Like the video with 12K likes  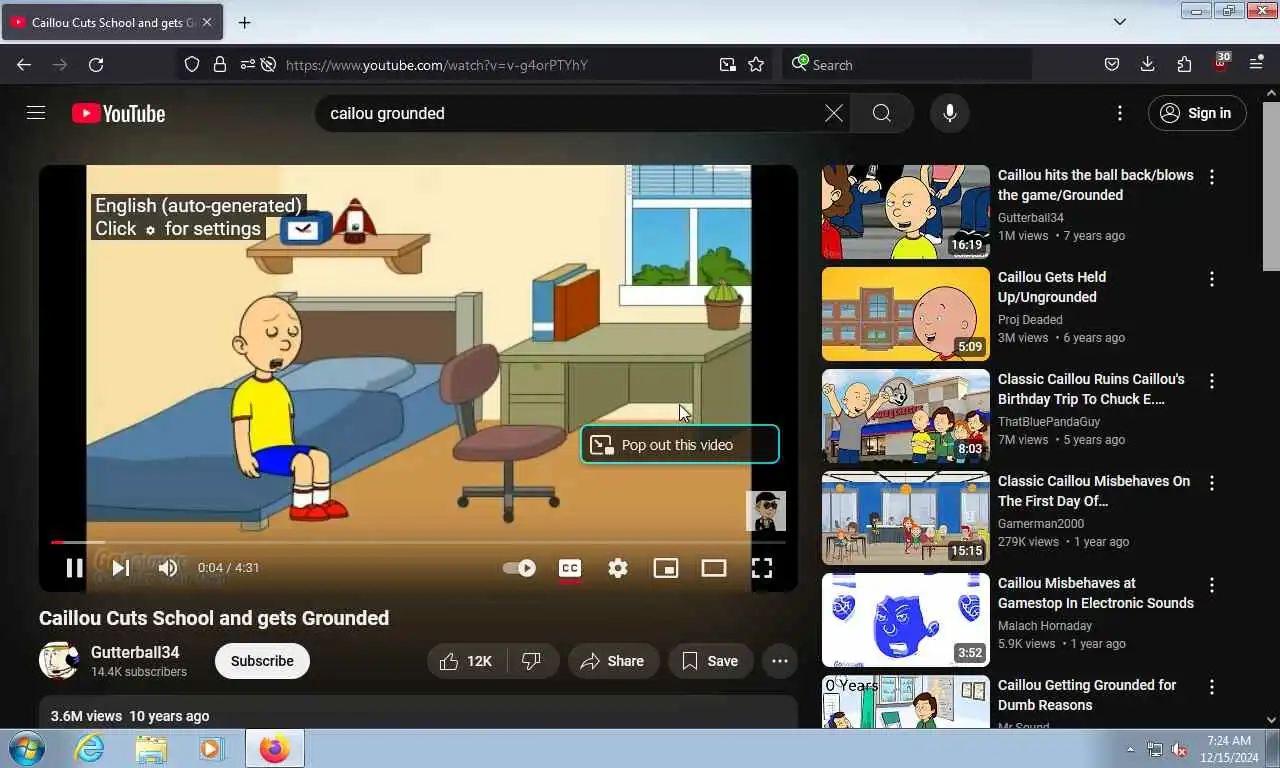pos(467,661)
